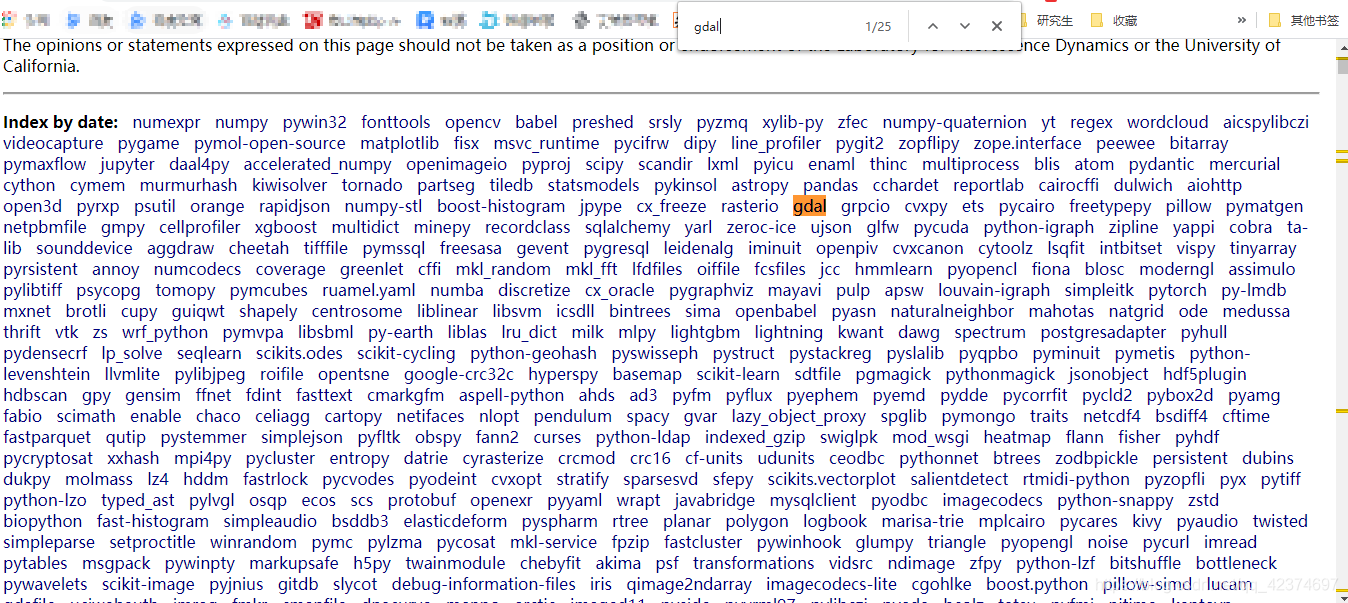Open the gevent link

(543, 248)
